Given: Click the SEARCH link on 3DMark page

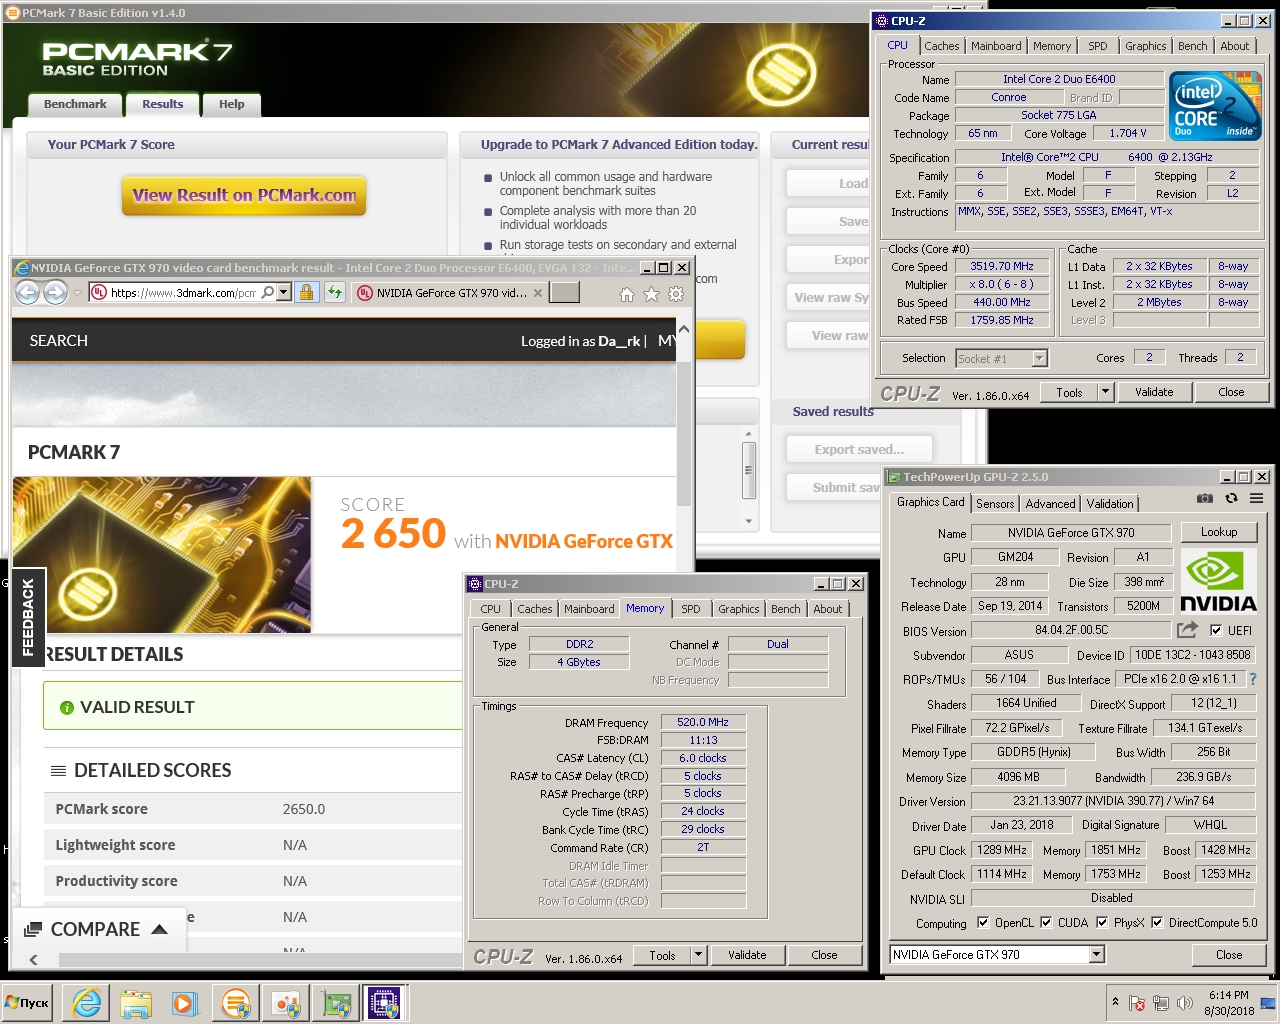Looking at the screenshot, I should [x=59, y=341].
